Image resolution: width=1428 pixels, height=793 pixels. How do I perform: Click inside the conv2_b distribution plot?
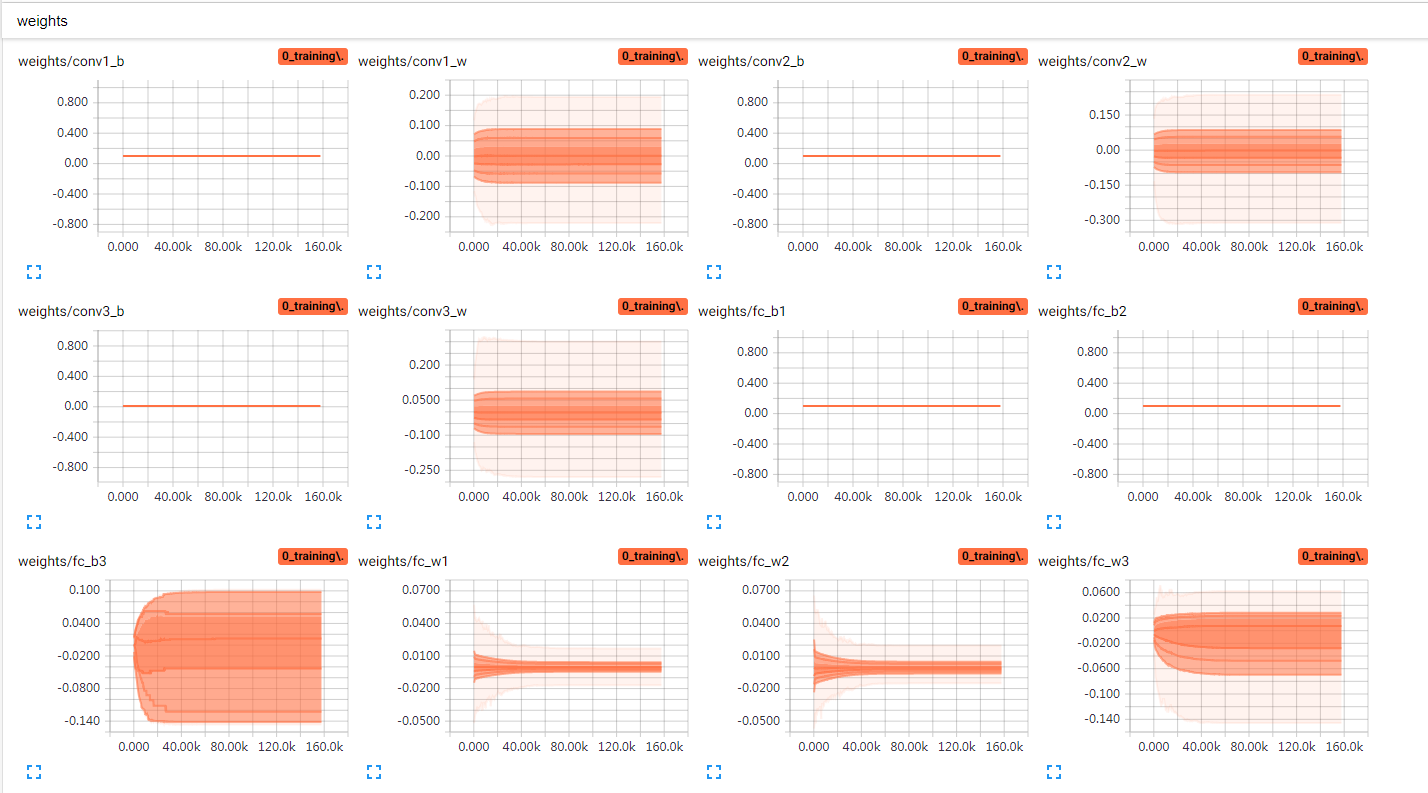[x=901, y=158]
